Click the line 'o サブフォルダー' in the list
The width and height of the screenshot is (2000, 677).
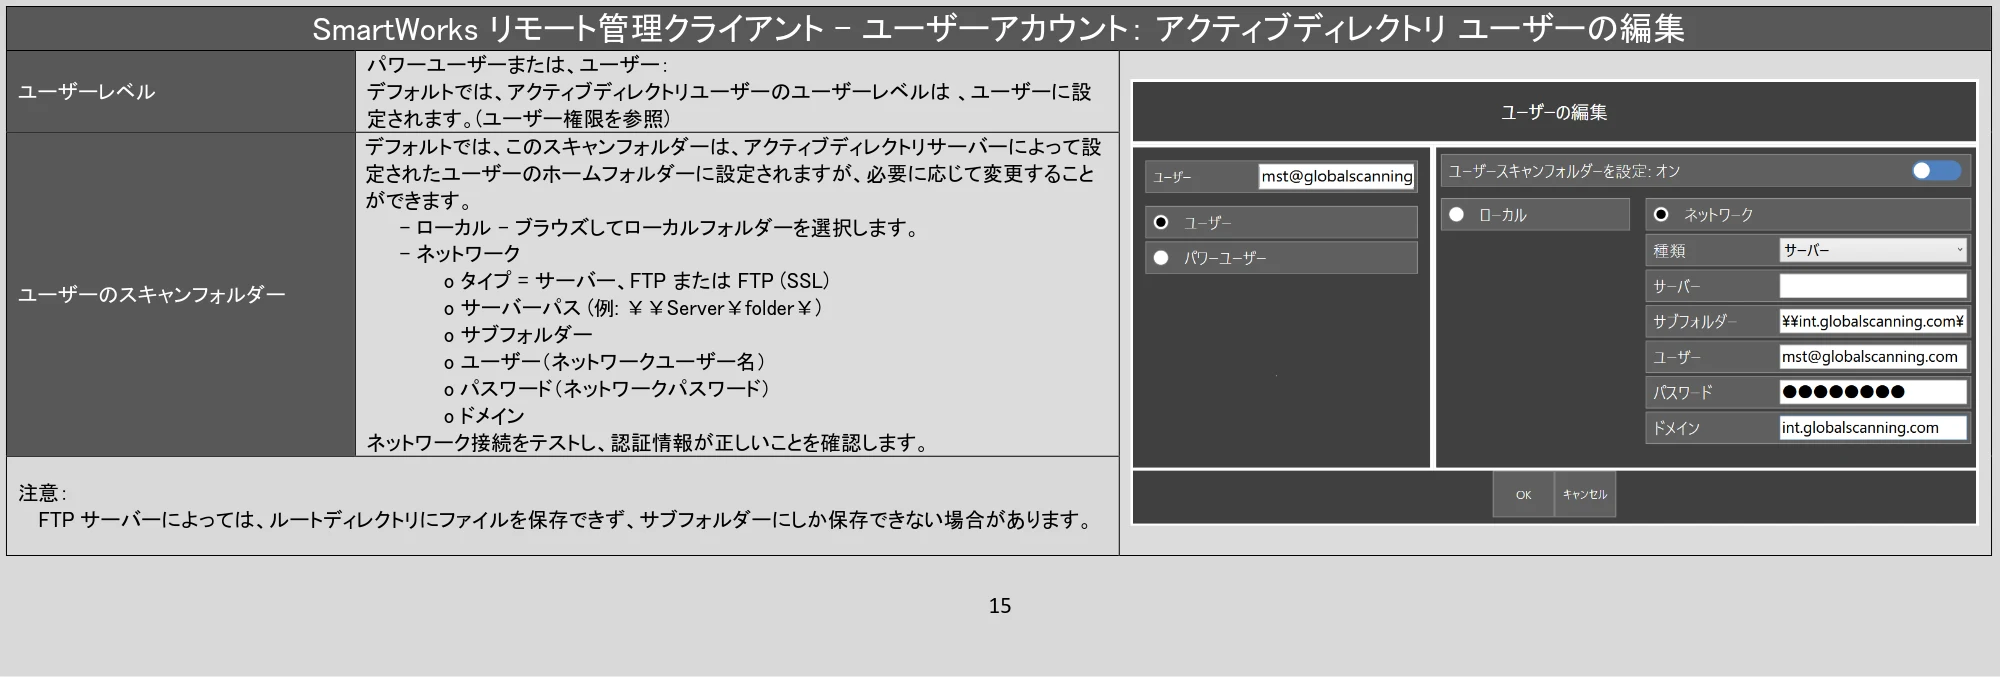(518, 335)
